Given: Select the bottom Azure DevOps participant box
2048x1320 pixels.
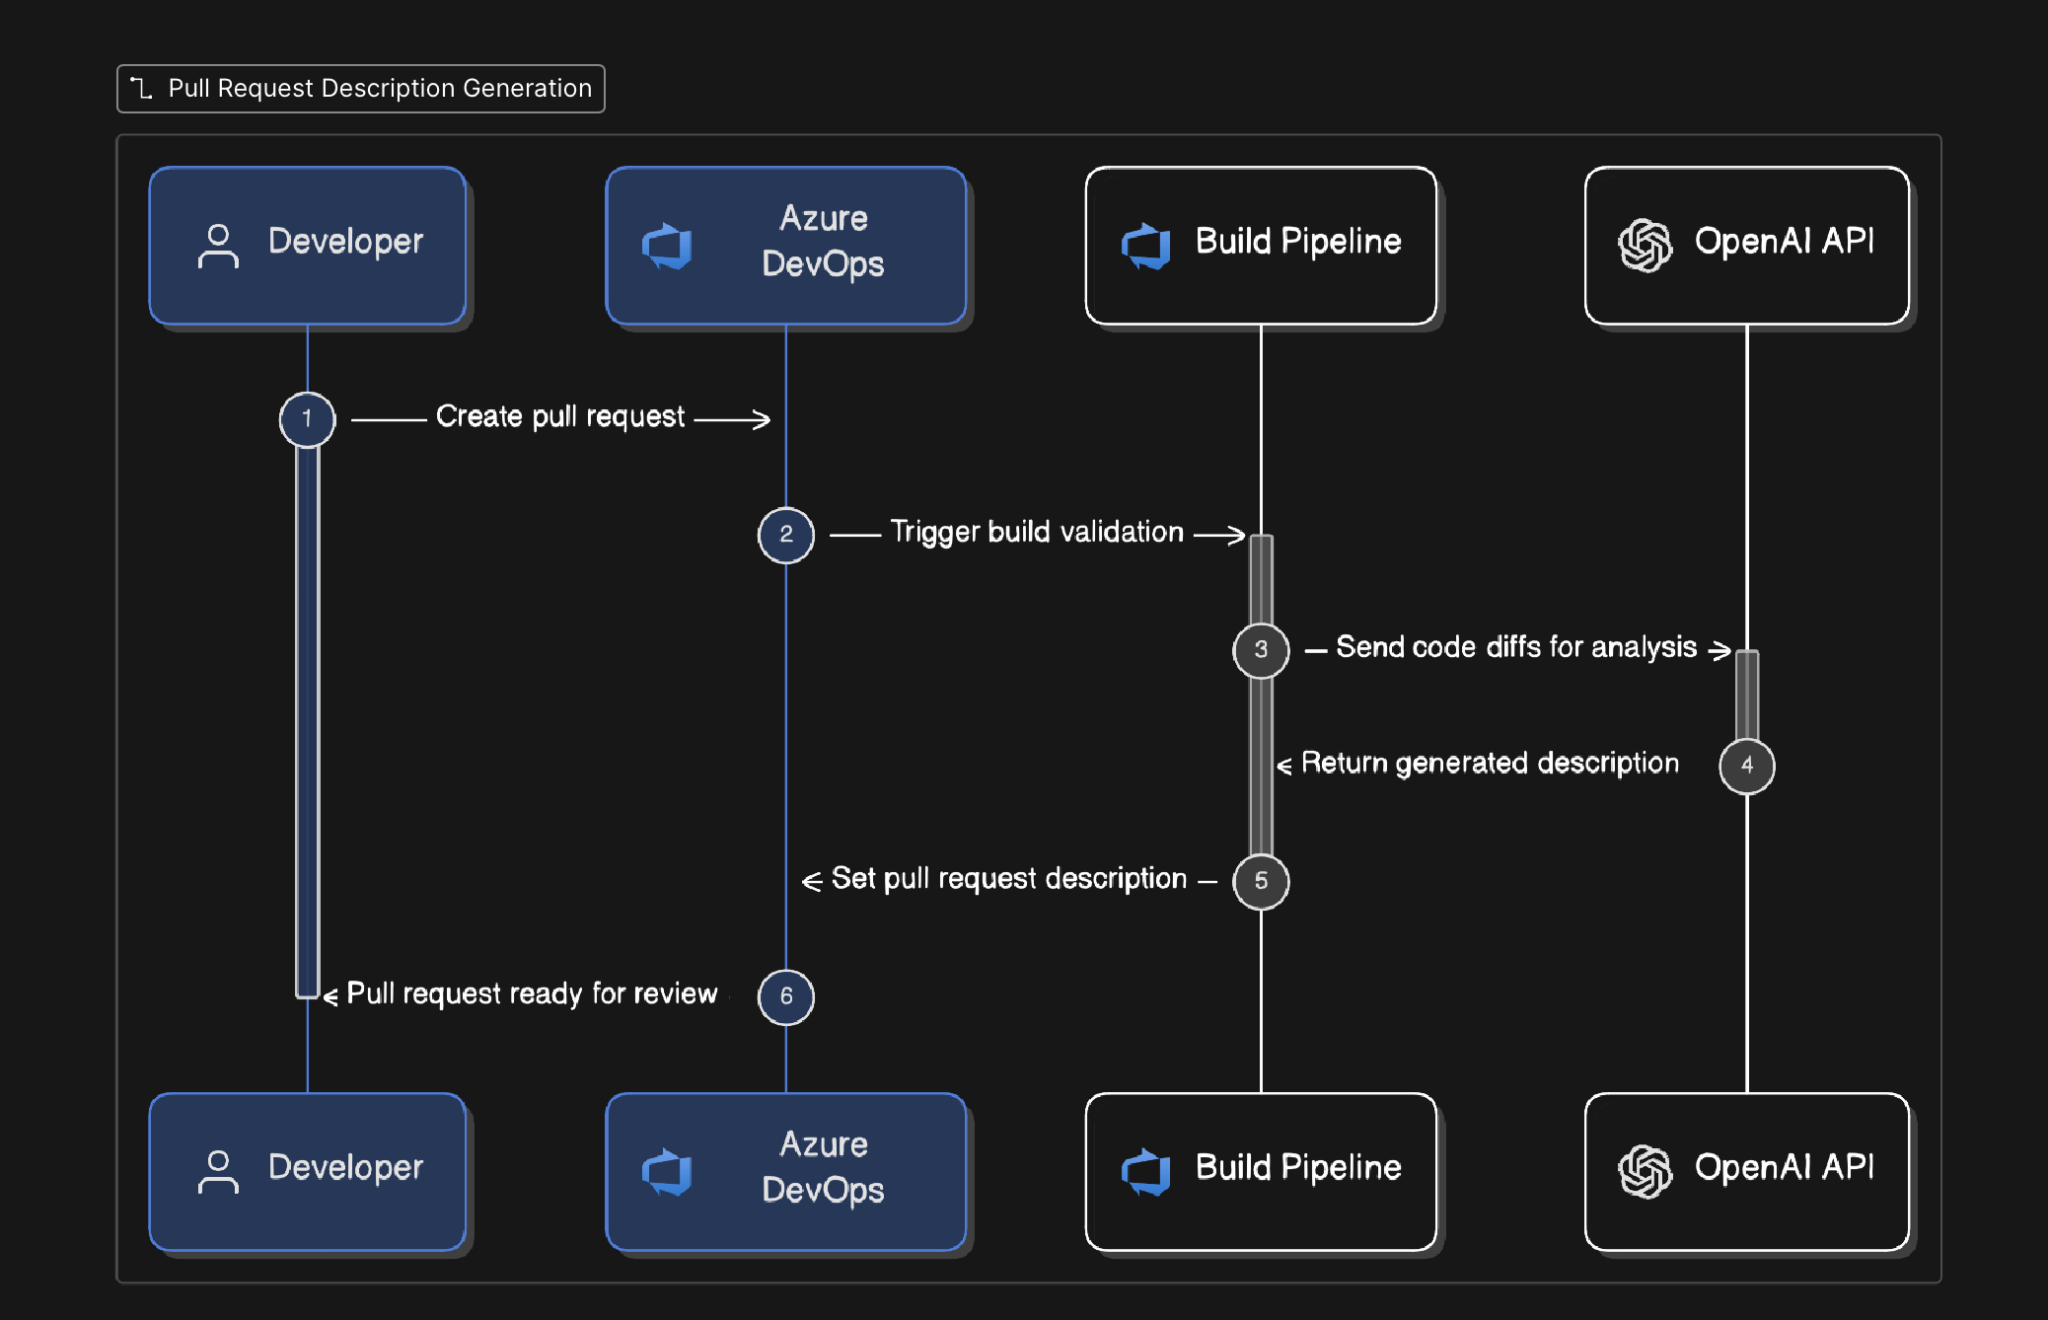Looking at the screenshot, I should click(786, 1171).
